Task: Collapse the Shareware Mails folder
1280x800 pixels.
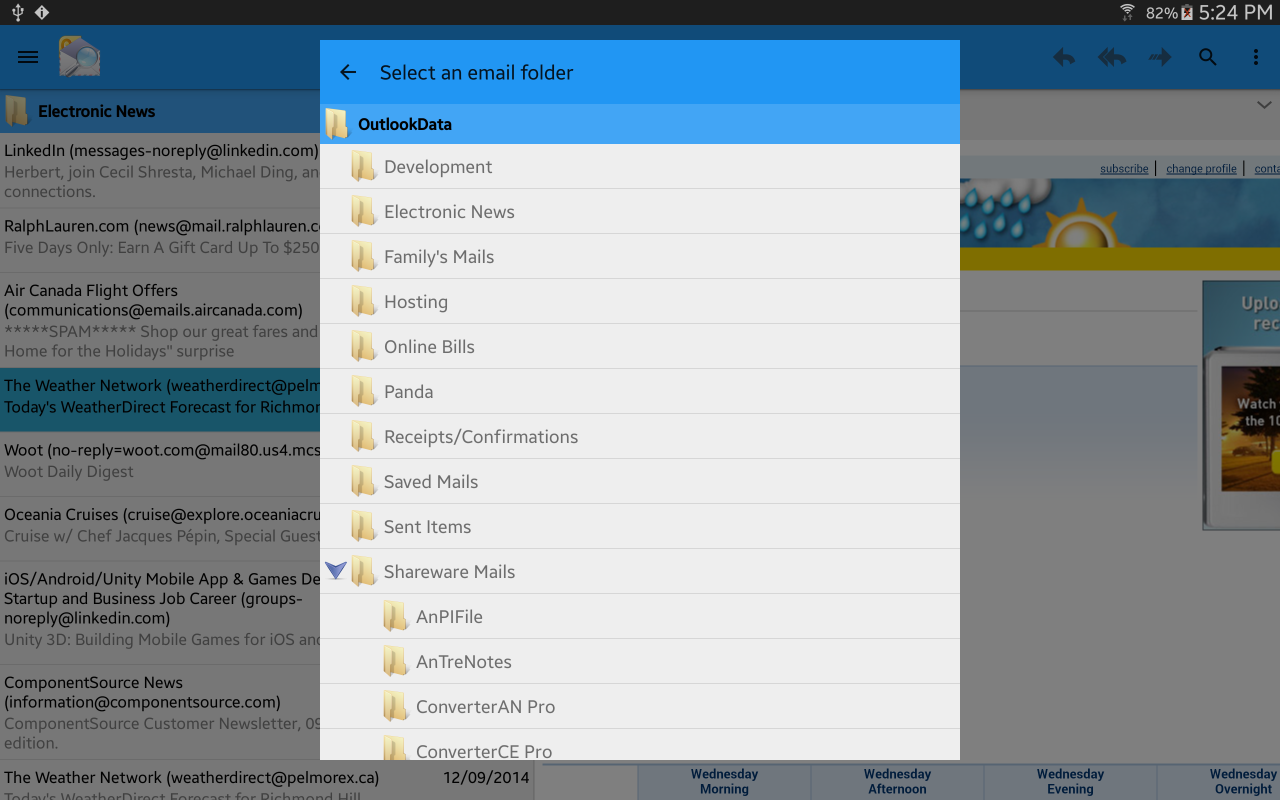Action: (336, 571)
